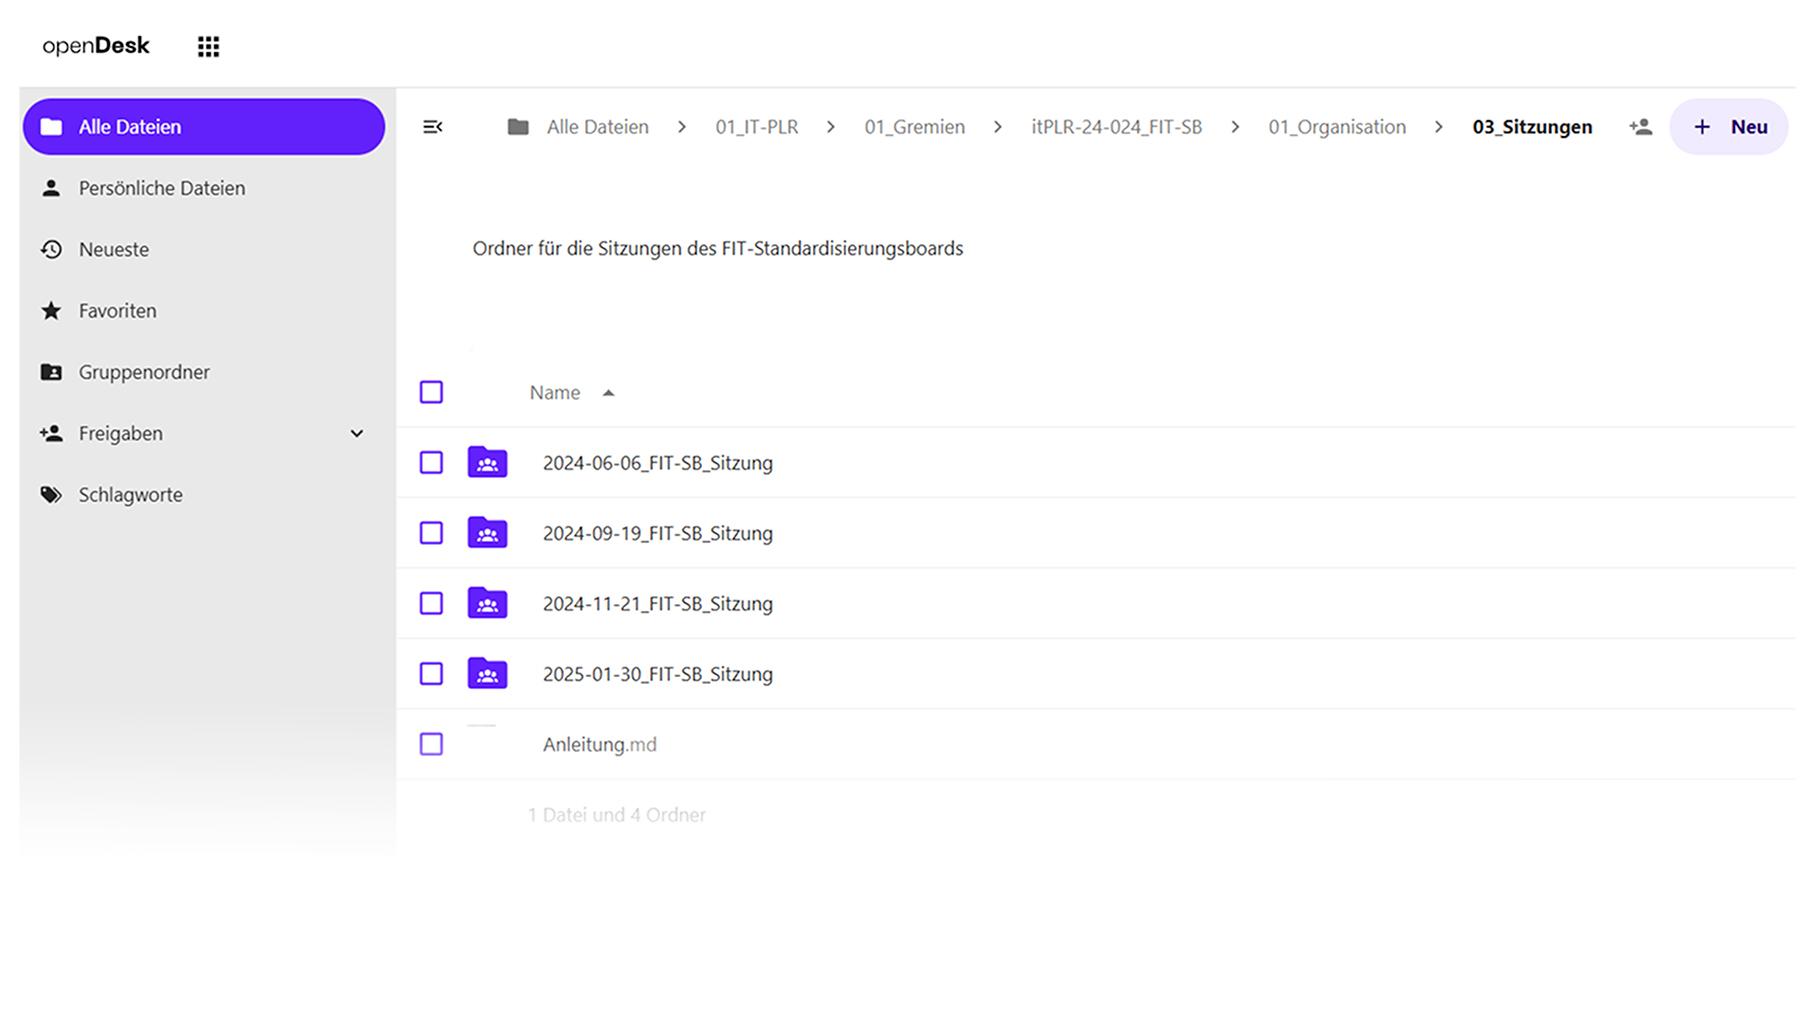Screen dimensions: 1815x1011
Task: Open the openDesk app launcher grid
Action: point(208,46)
